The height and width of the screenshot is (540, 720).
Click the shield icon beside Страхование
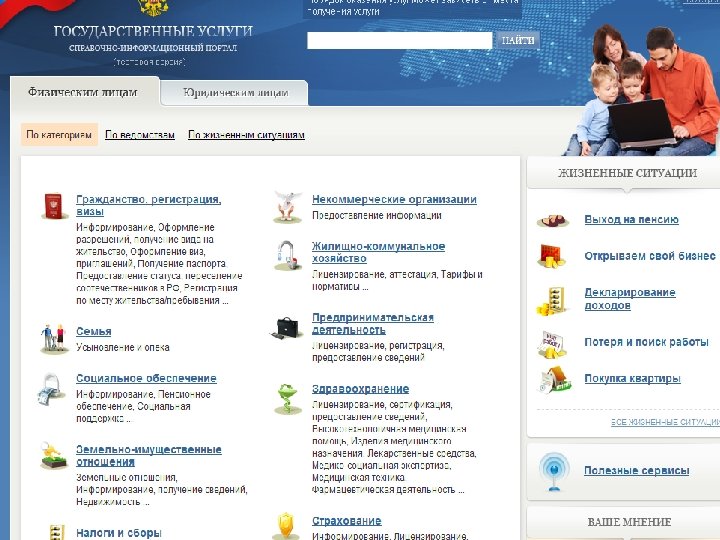pos(286,526)
